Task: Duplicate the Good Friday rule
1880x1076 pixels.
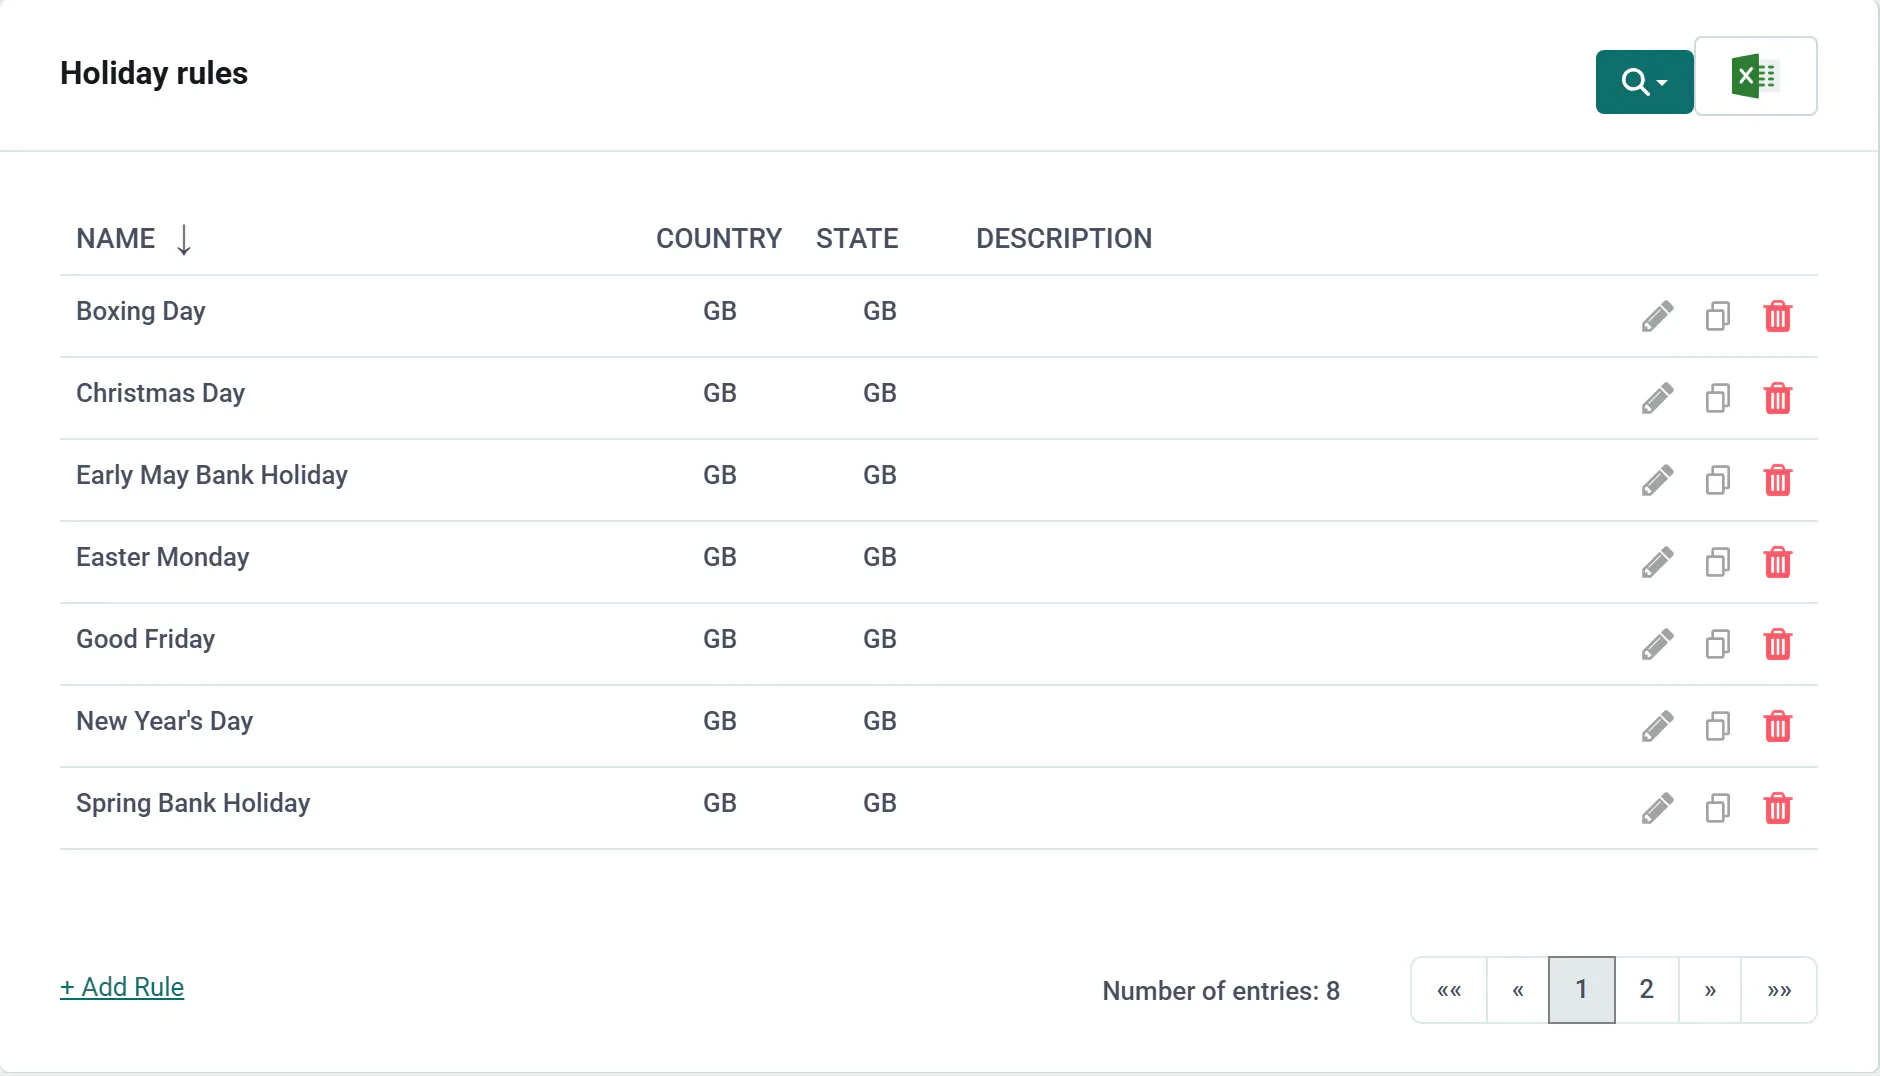Action: coord(1718,644)
